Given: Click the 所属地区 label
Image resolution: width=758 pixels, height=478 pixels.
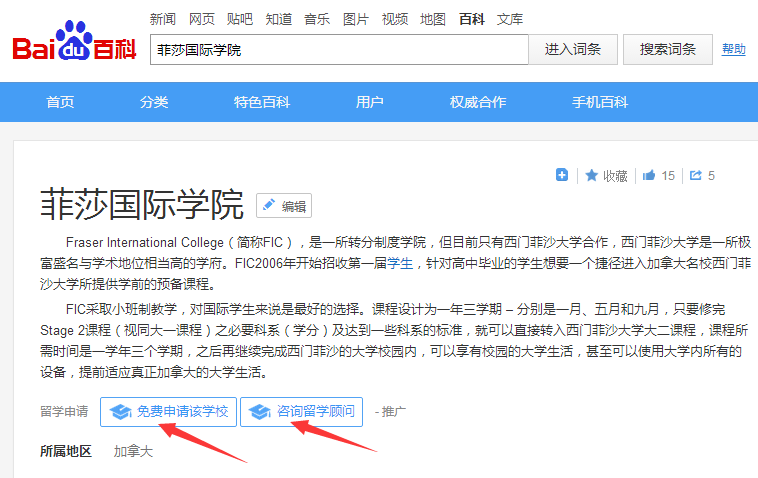Looking at the screenshot, I should (x=66, y=451).
